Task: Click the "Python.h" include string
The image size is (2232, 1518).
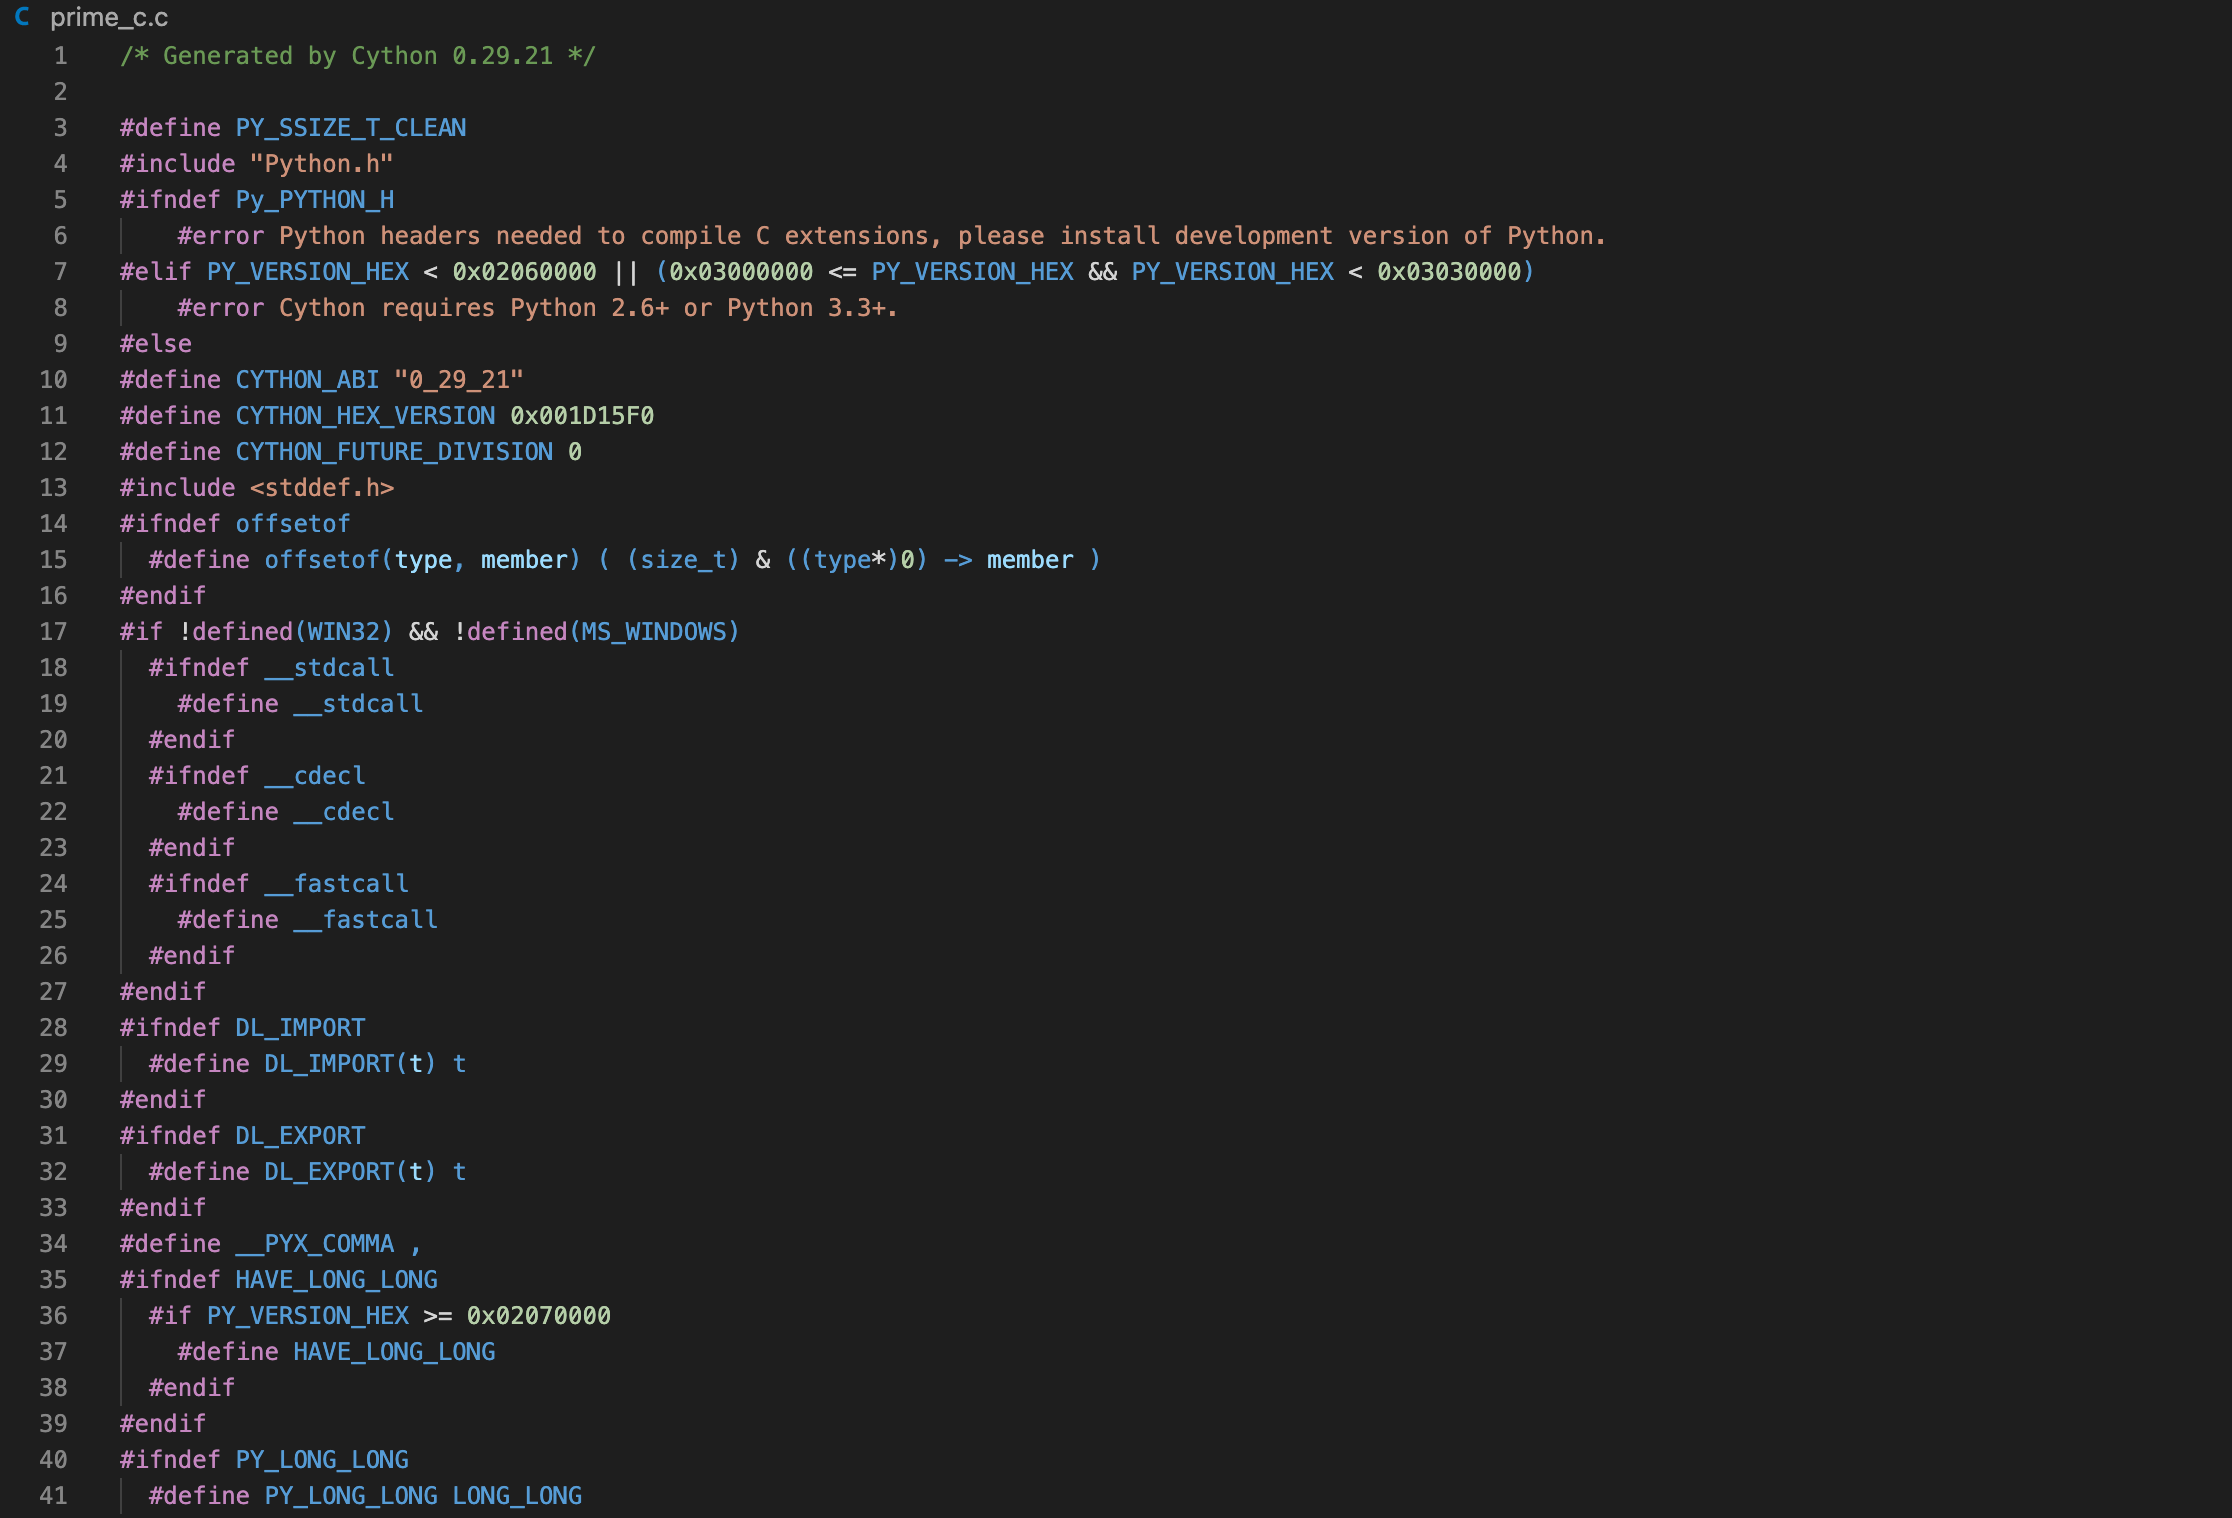Action: [x=321, y=164]
